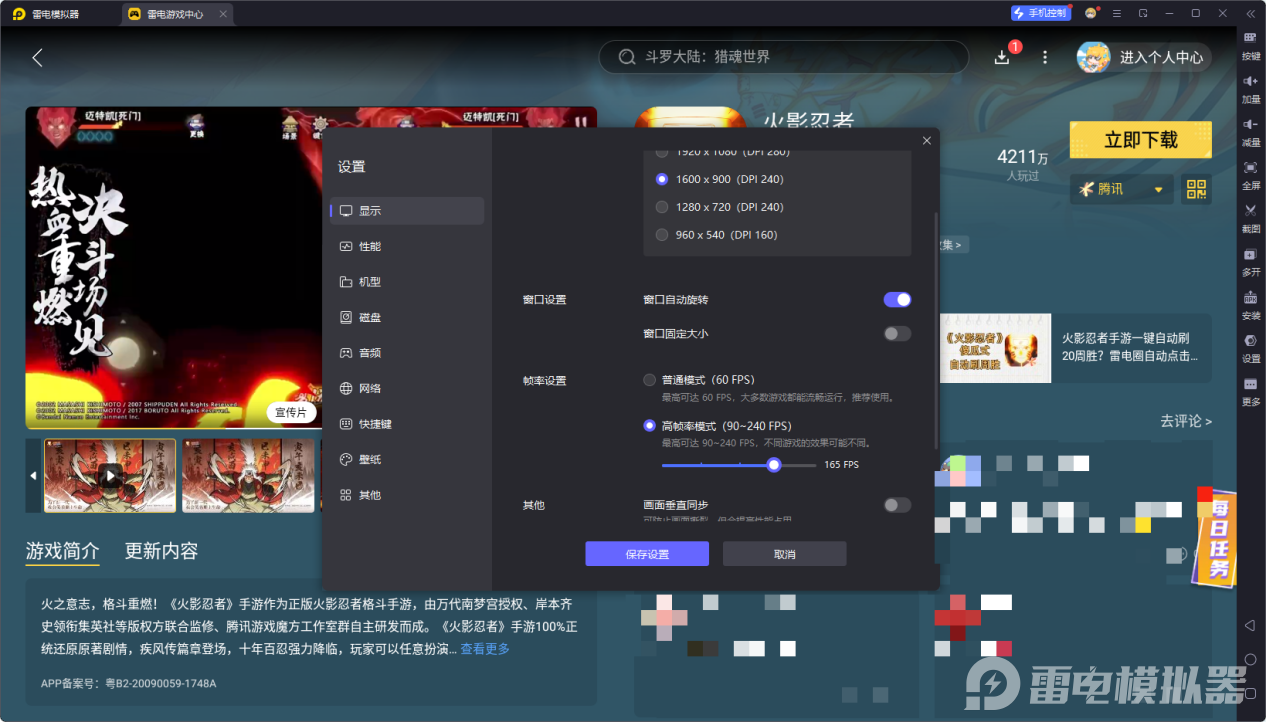
Task: Open the 火影忍者手游一键自动刷 article card
Action: click(x=1075, y=348)
